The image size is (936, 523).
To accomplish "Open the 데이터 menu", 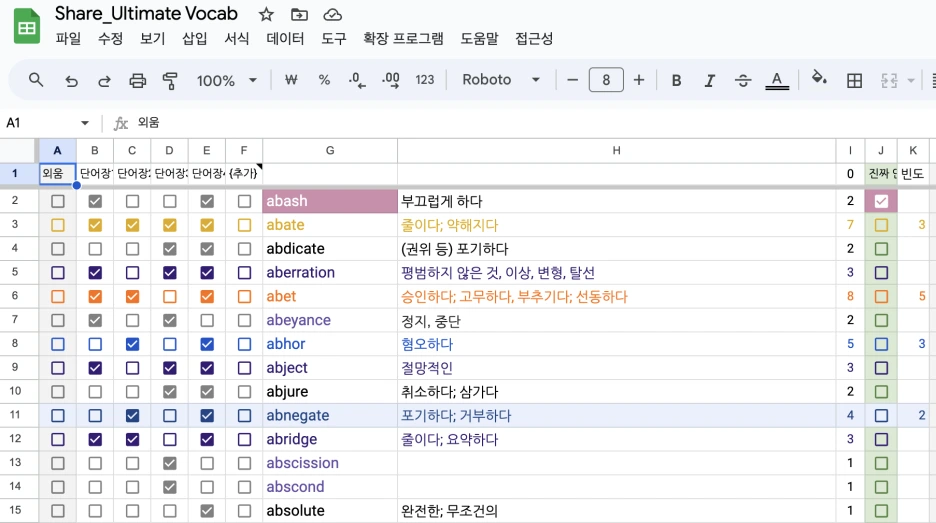I will click(x=285, y=39).
